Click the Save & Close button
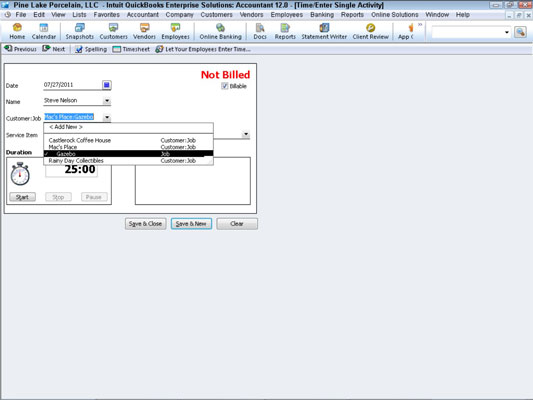The height and width of the screenshot is (400, 533). coord(145,224)
